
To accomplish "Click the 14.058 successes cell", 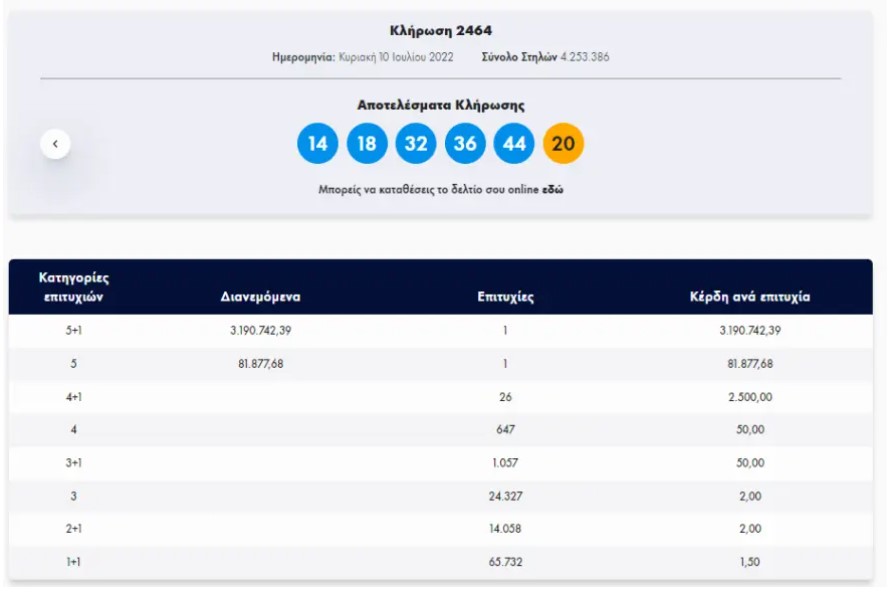I will coord(505,528).
